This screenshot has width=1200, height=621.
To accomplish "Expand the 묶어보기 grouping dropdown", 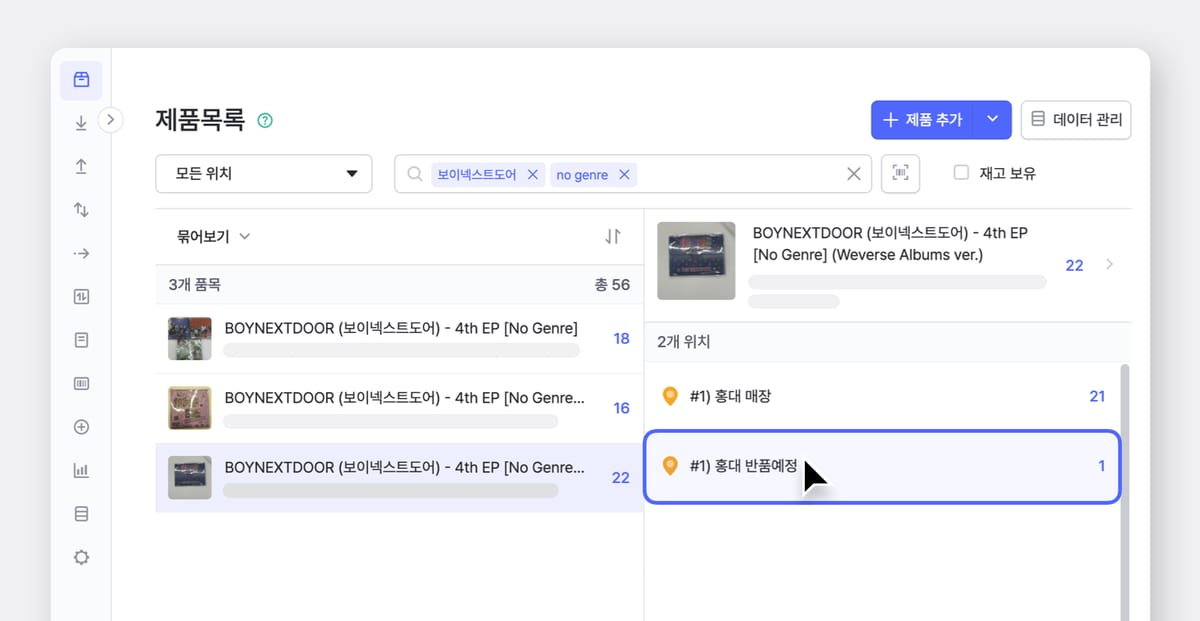I will pos(213,236).
